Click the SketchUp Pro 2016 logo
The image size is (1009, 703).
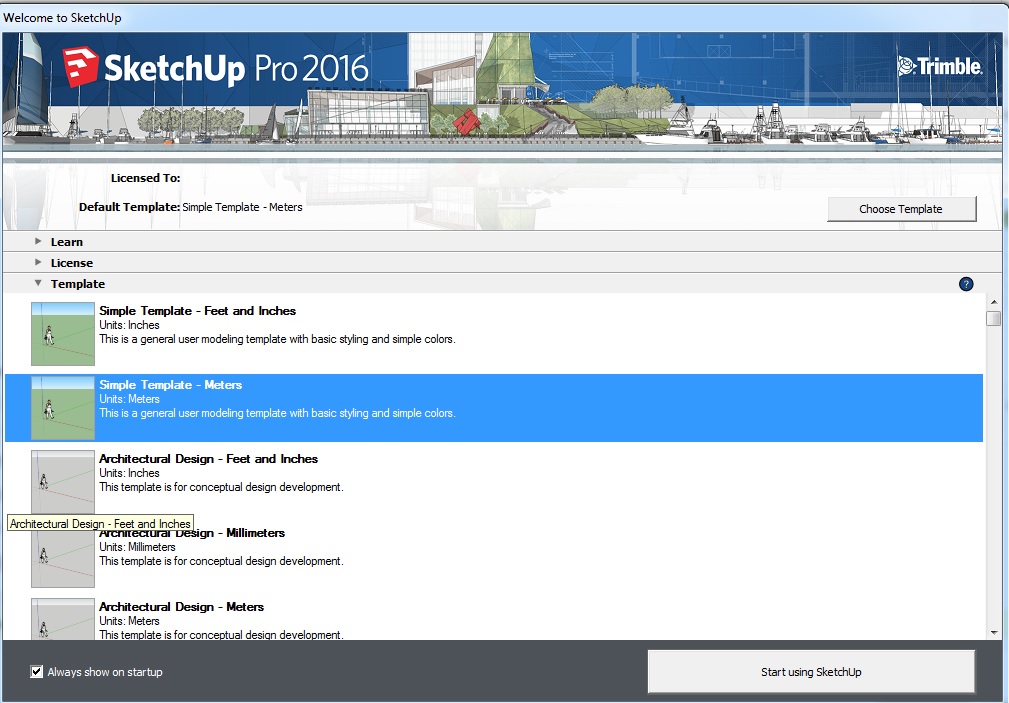[216, 67]
